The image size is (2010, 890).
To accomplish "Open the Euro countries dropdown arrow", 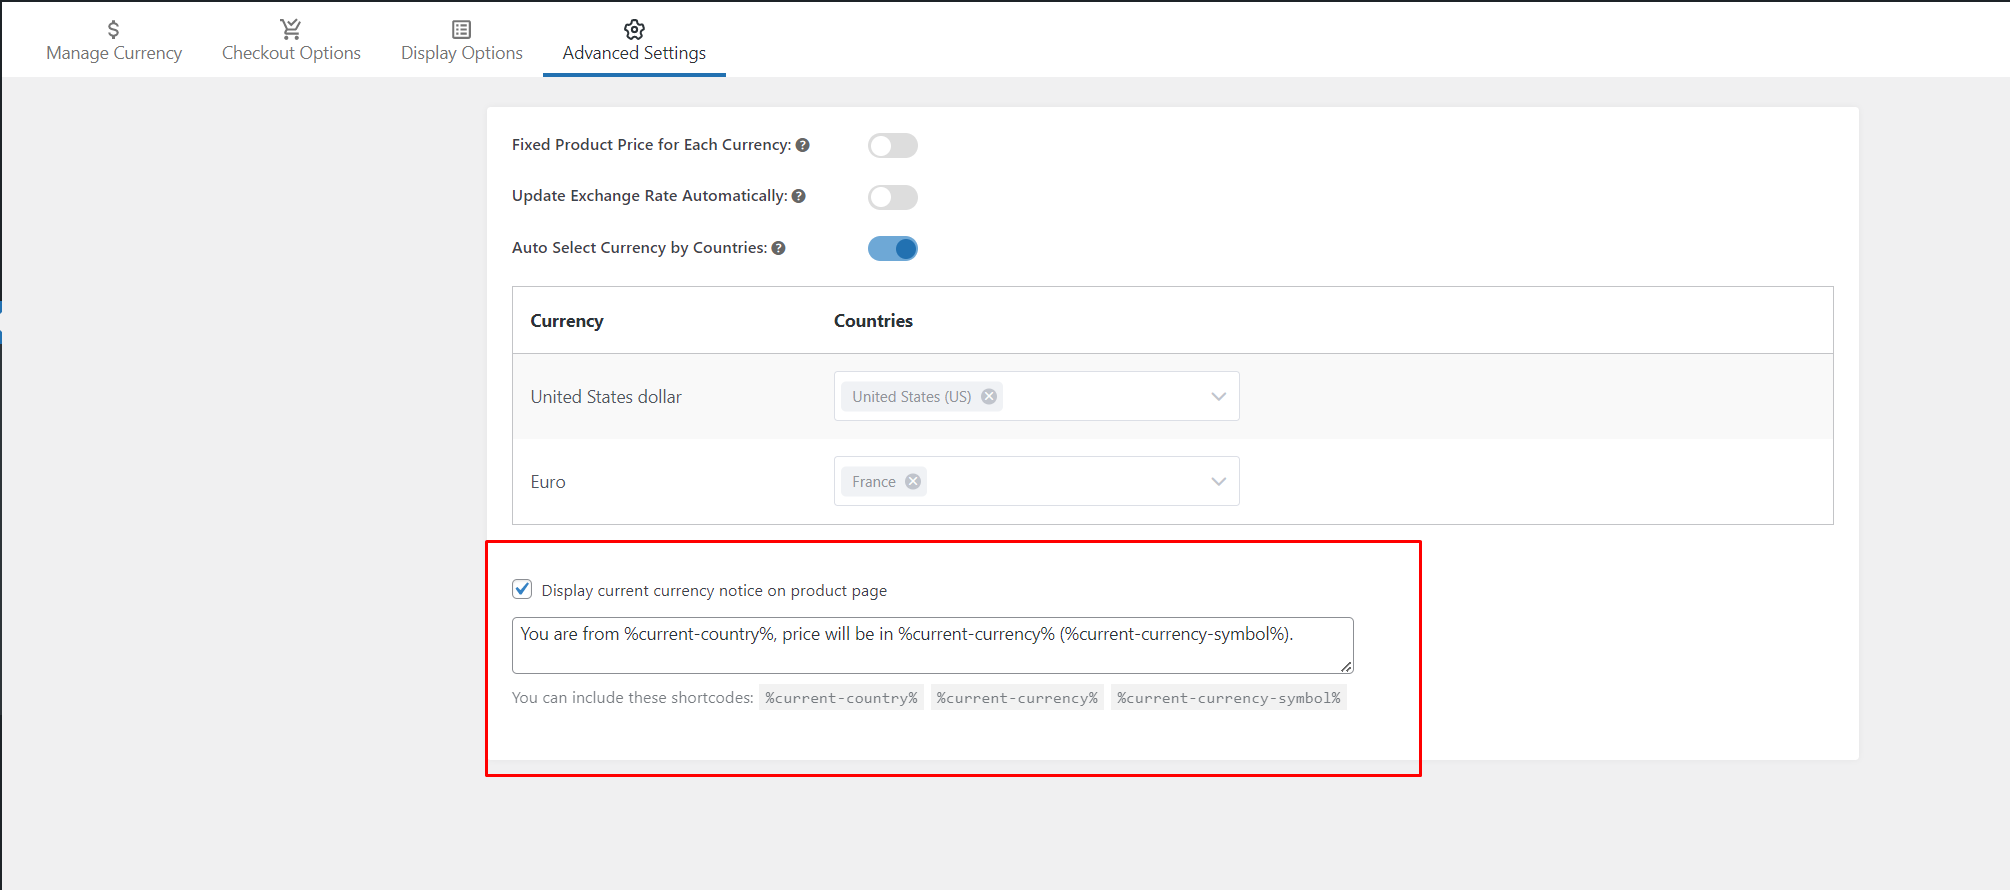I will click(x=1218, y=481).
